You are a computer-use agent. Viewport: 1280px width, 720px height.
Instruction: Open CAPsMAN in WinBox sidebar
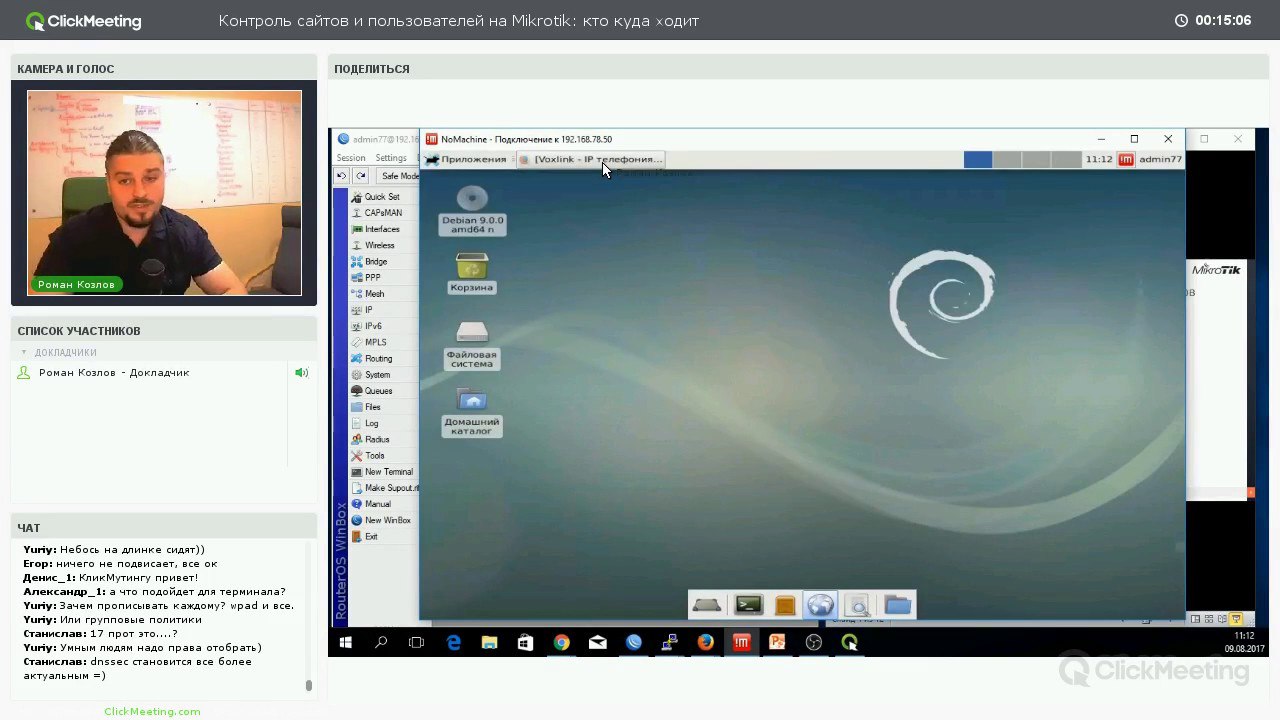[377, 213]
